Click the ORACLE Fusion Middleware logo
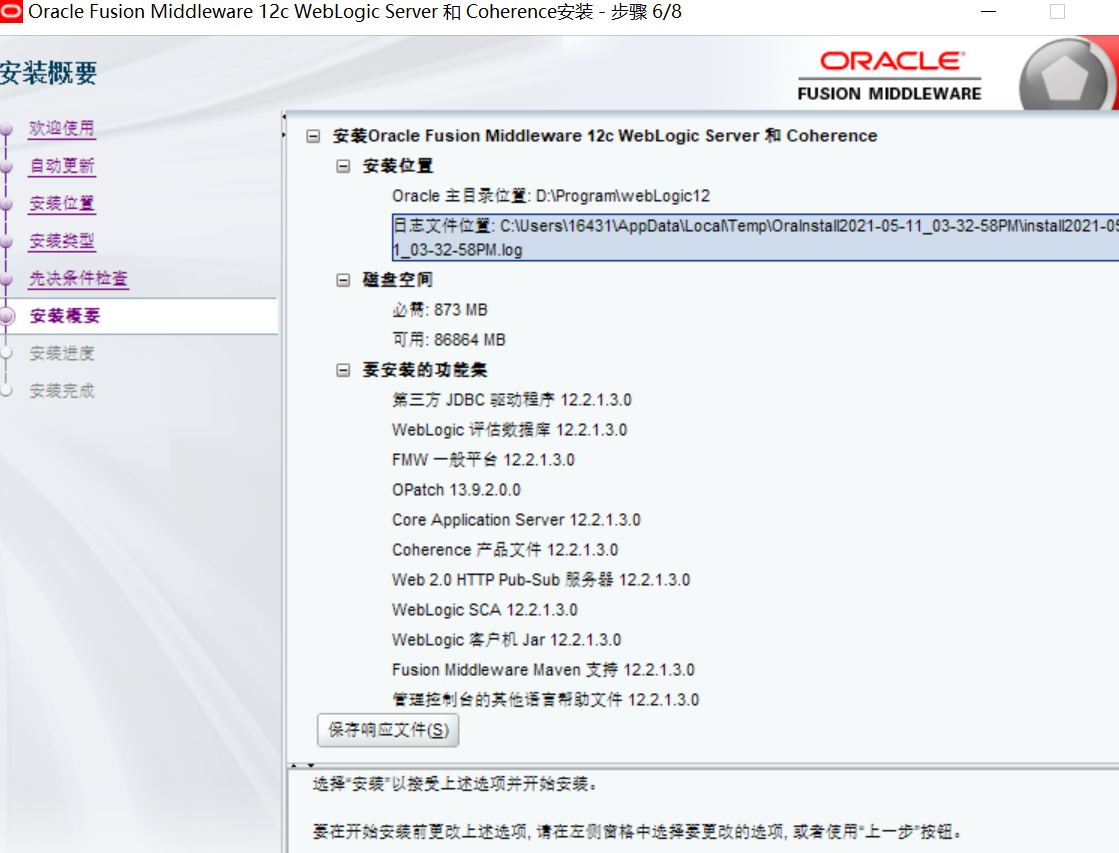Screen dimensions: 1119x853 [888, 73]
